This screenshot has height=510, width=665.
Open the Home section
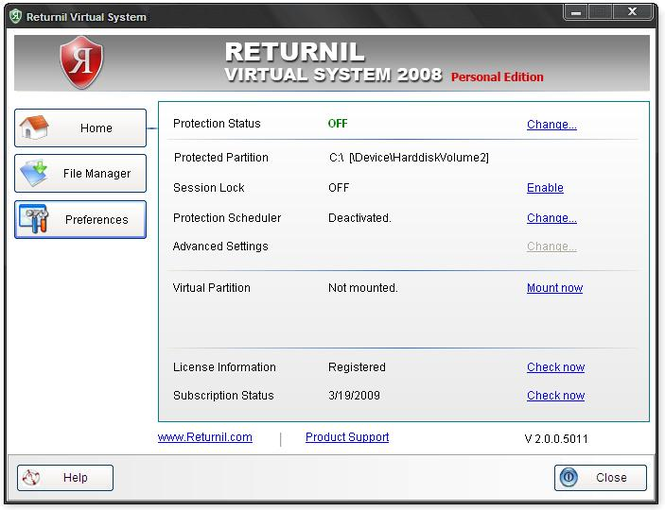tap(80, 128)
